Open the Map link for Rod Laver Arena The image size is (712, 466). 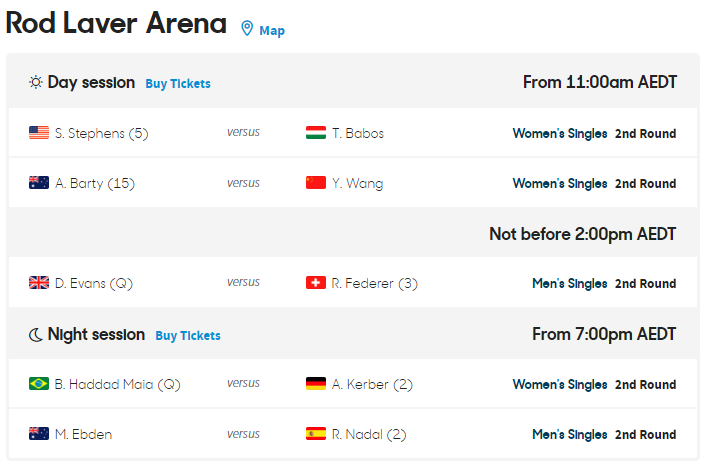(272, 30)
